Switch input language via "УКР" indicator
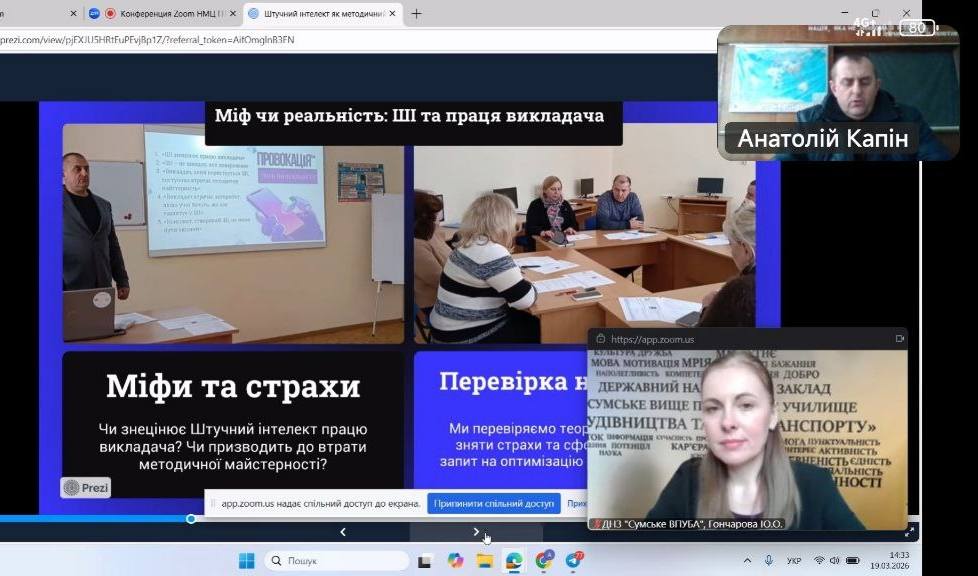The height and width of the screenshot is (576, 978). pyautogui.click(x=794, y=561)
